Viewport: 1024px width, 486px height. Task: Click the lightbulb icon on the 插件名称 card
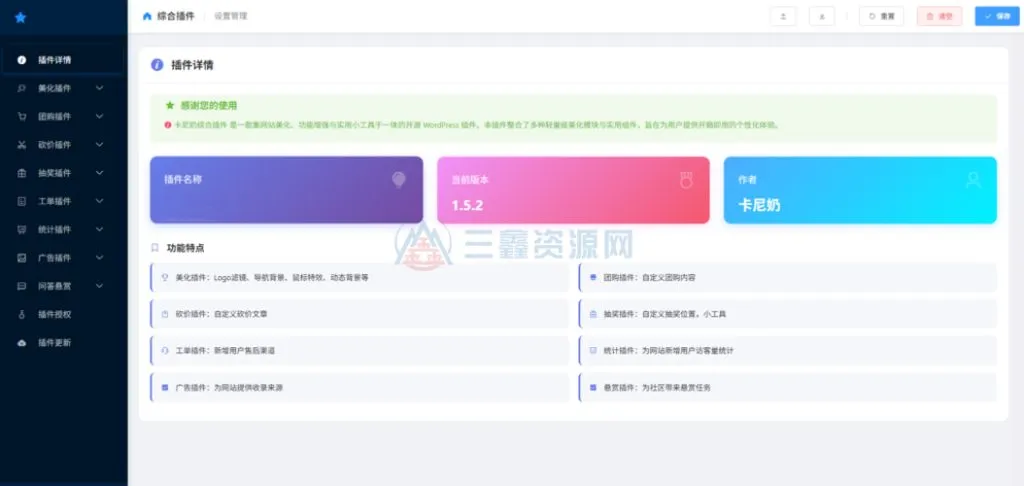[x=398, y=180]
